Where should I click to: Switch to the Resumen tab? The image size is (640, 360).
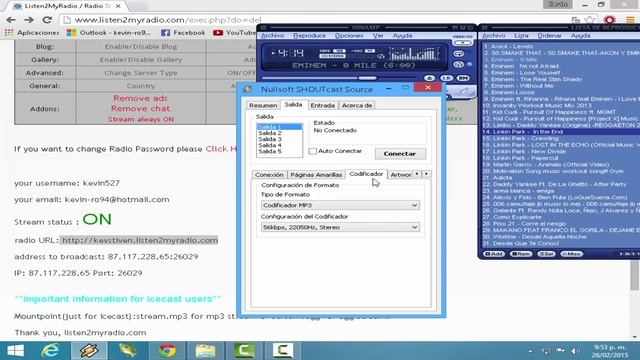(263, 105)
